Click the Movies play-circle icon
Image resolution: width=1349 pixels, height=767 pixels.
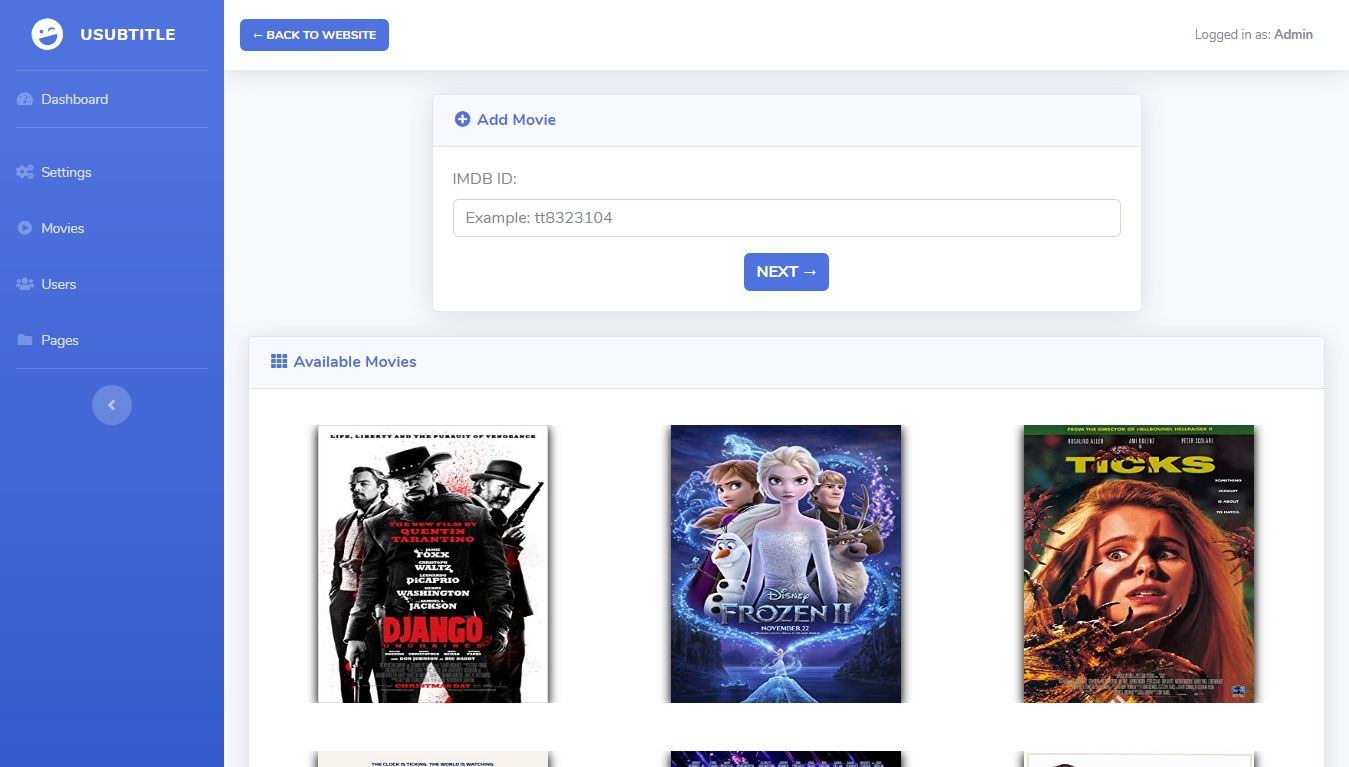click(25, 228)
